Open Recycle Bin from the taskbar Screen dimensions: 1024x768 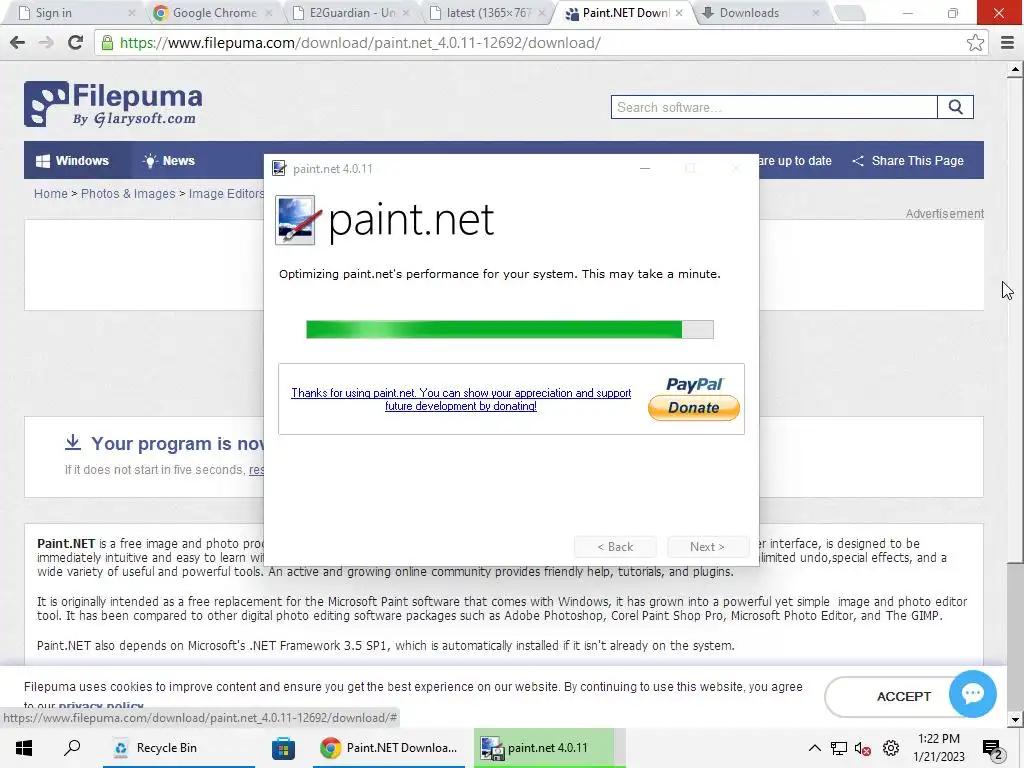click(x=178, y=748)
